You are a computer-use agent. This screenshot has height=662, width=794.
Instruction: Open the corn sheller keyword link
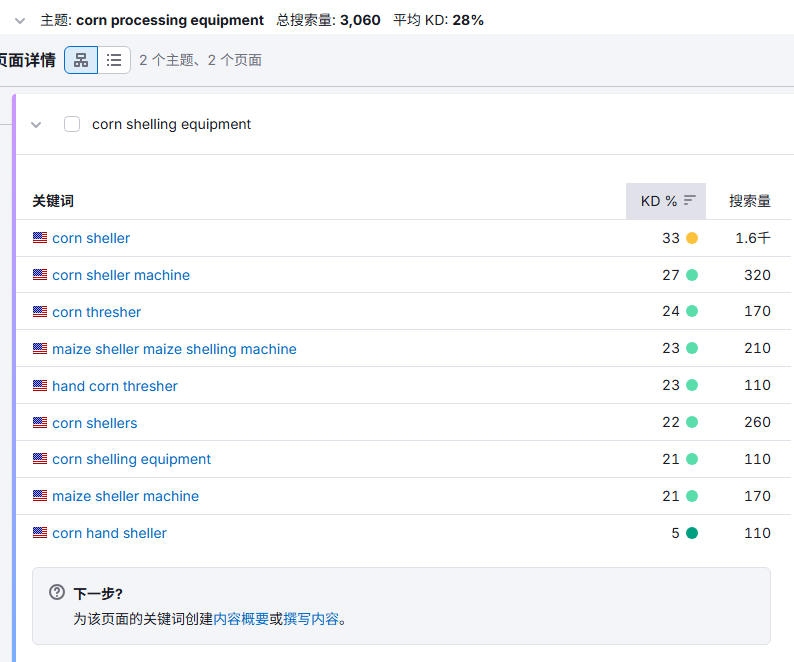click(x=91, y=238)
